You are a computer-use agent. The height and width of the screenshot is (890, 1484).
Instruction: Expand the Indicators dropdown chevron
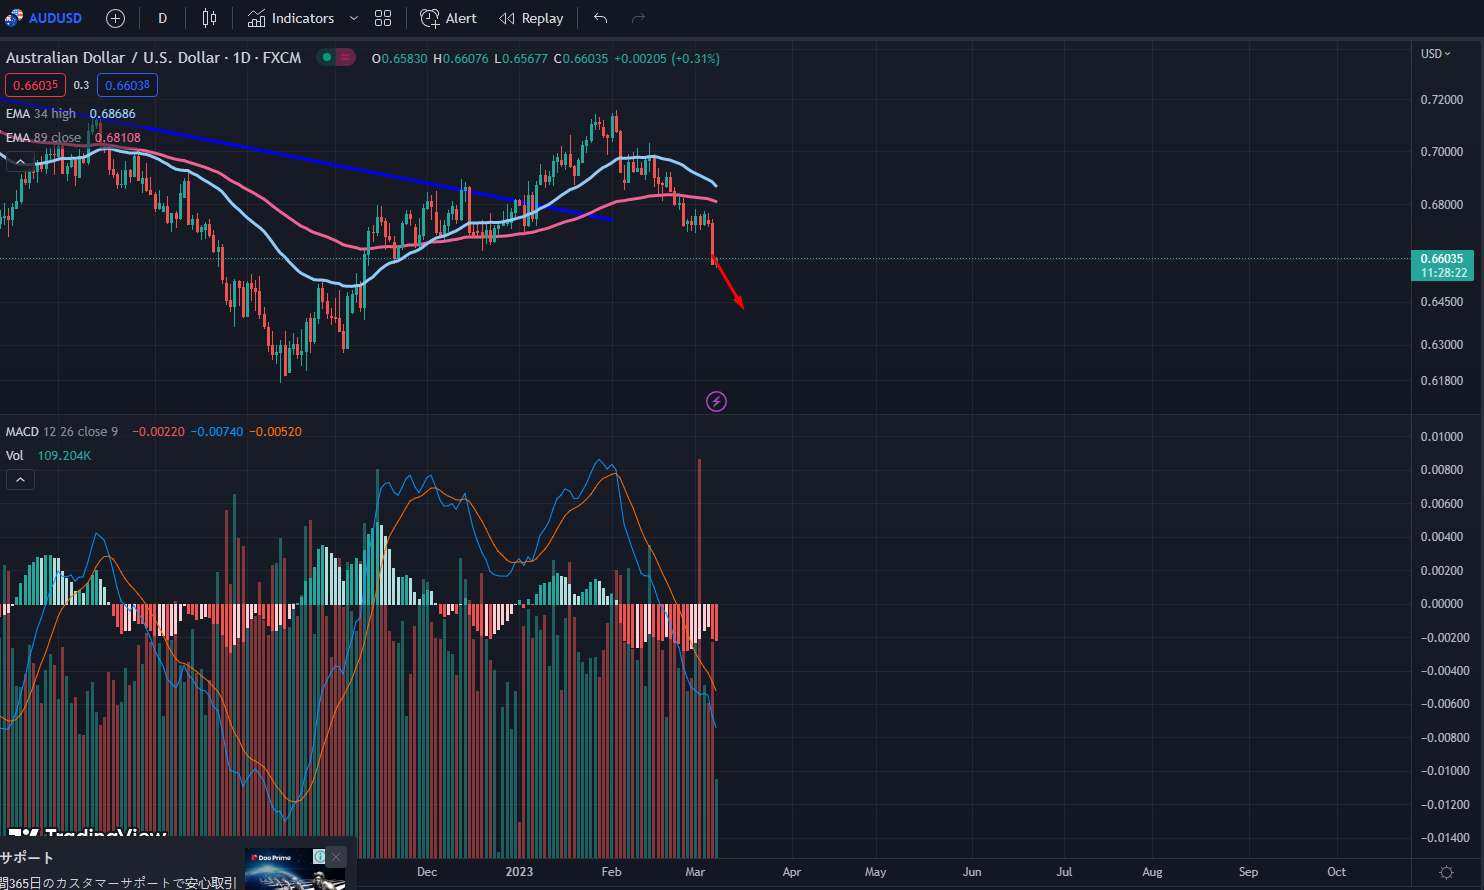352,17
